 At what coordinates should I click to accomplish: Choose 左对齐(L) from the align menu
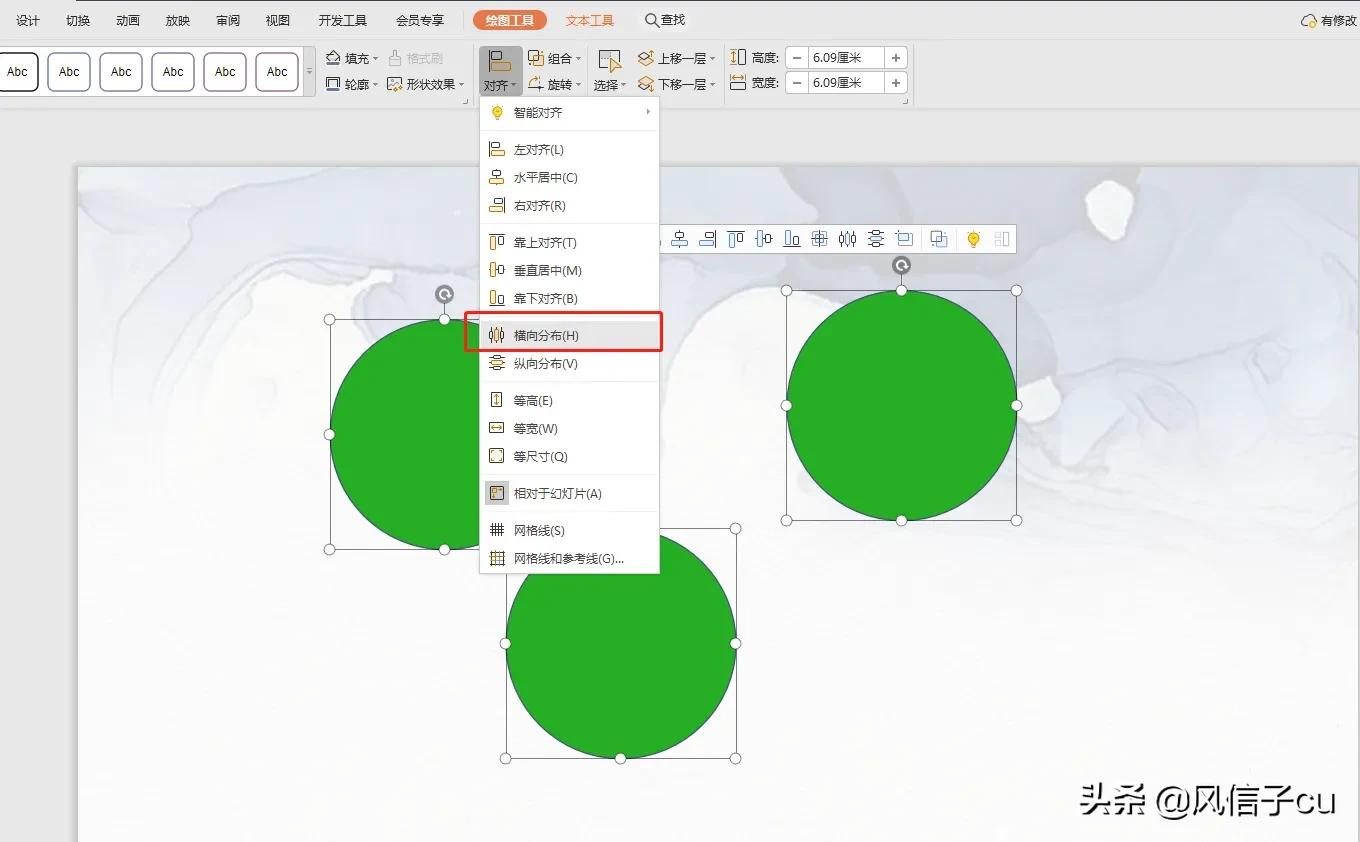point(569,150)
